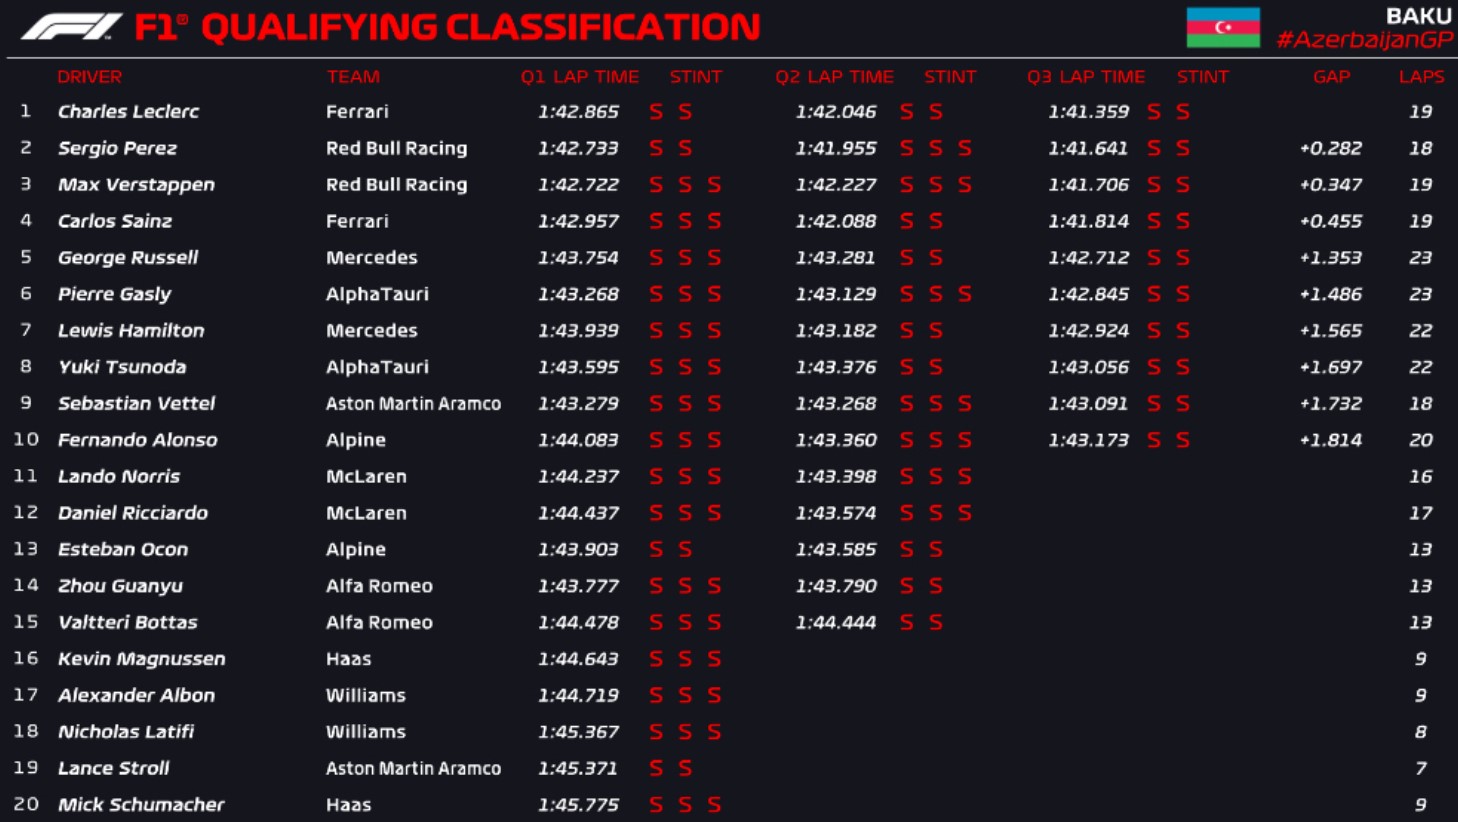The height and width of the screenshot is (822, 1458).
Task: Click the first soft tyre icon for Leclerc's Q1 stint
Action: tap(656, 112)
